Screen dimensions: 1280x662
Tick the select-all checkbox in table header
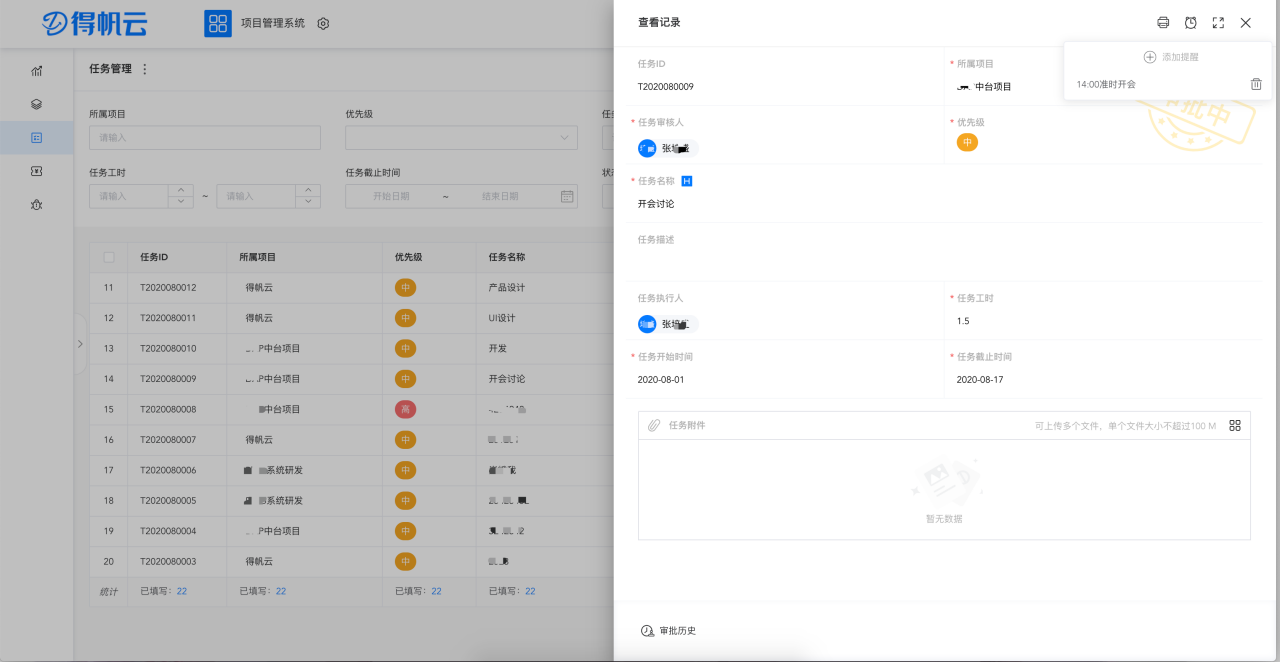click(x=109, y=257)
